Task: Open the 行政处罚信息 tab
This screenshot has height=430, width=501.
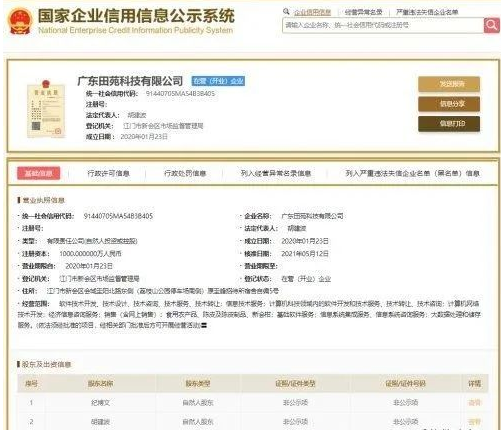Action: [185, 173]
